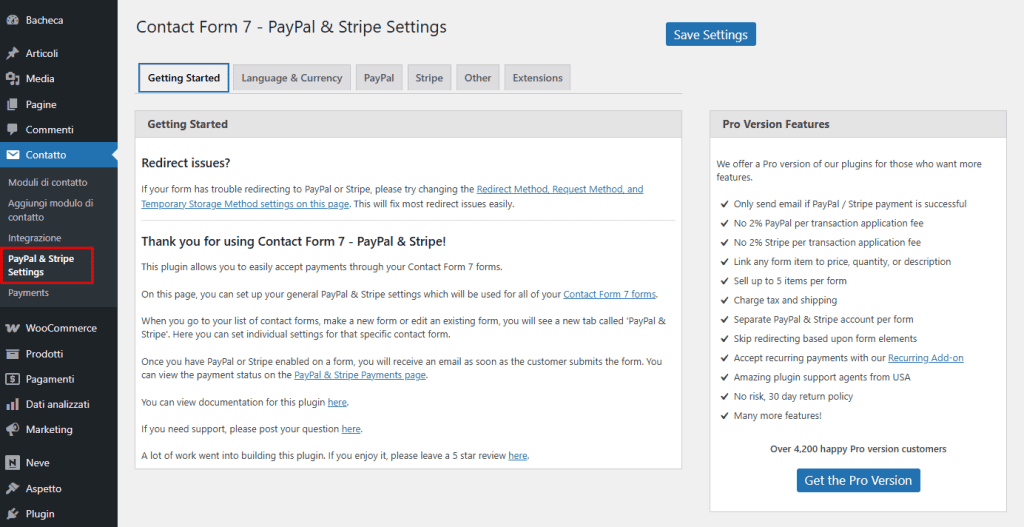Click the Contatto envelope icon

pos(12,155)
